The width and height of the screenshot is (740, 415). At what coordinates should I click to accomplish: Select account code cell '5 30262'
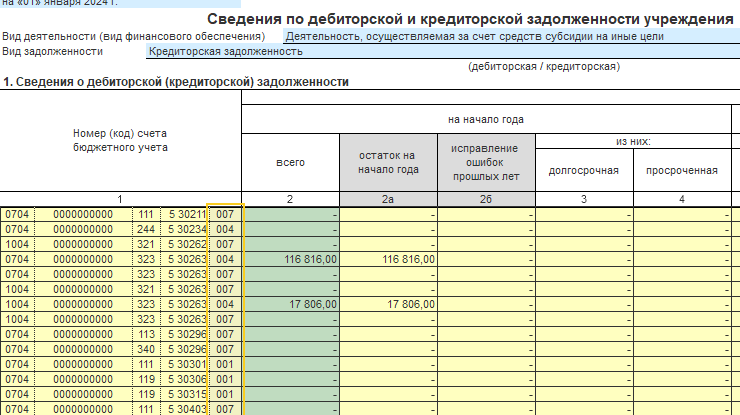pyautogui.click(x=184, y=245)
